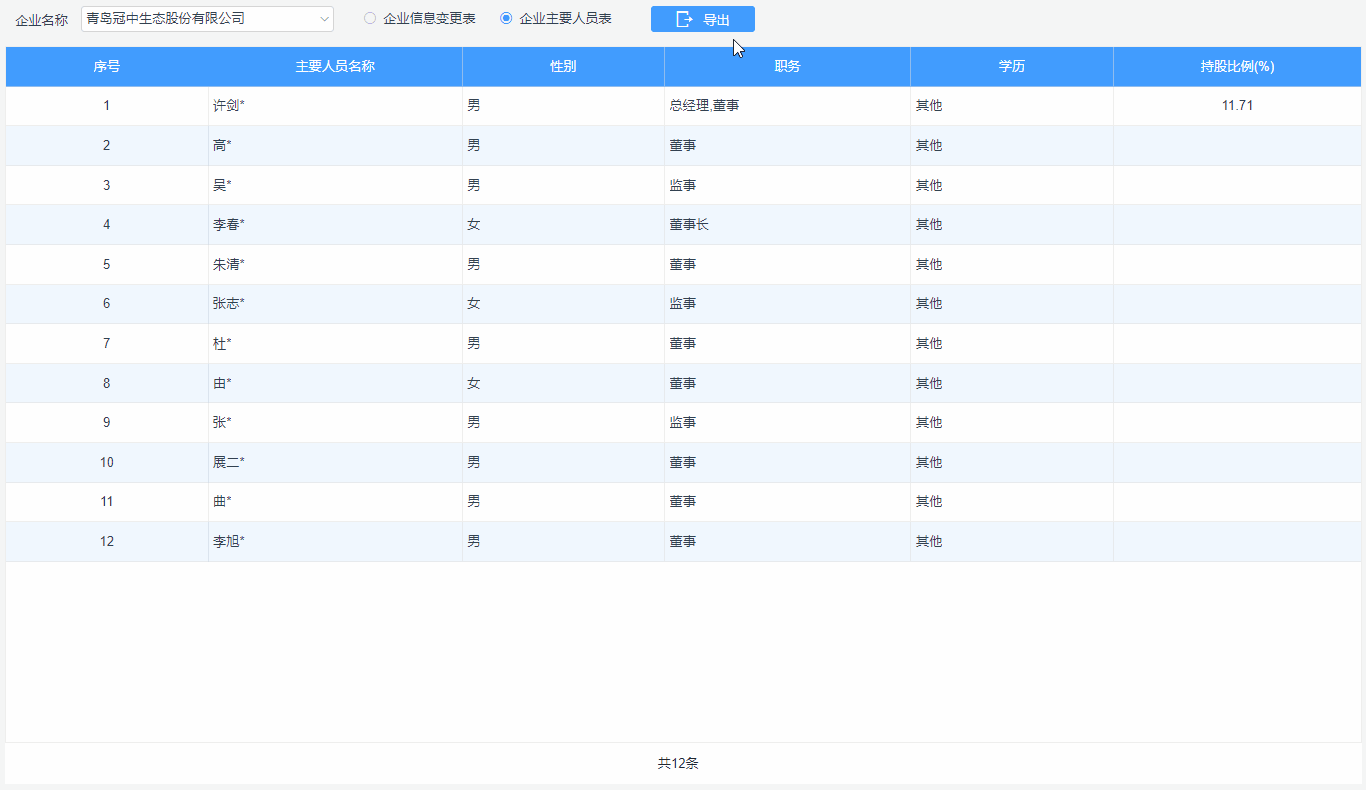Click the 学历 column header

(1011, 67)
